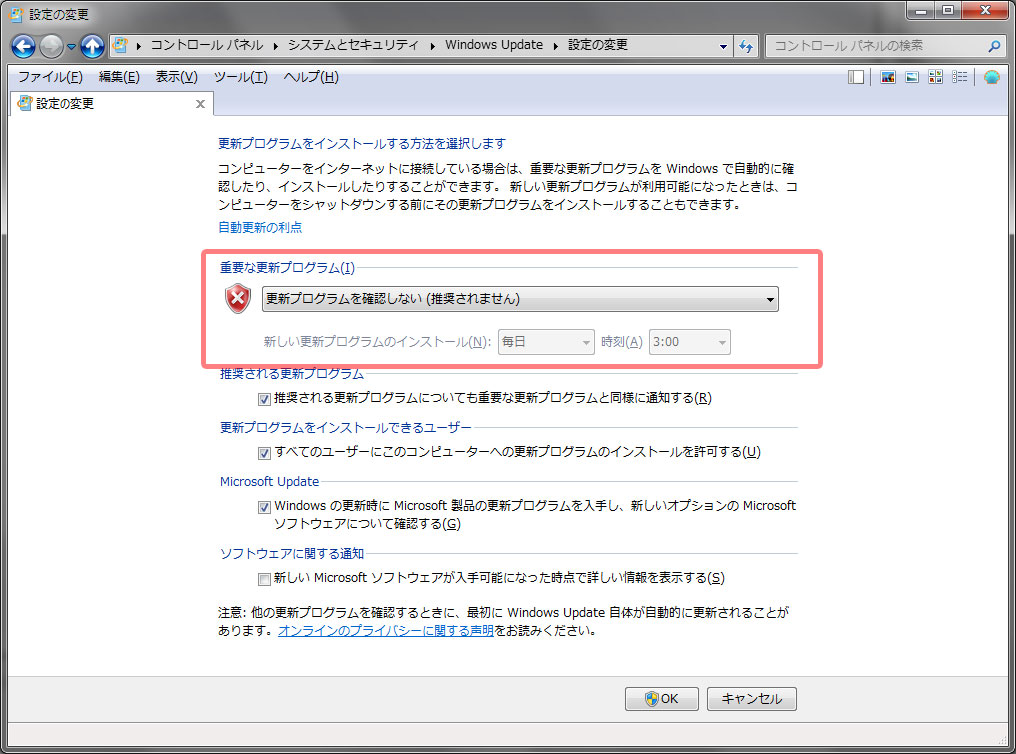Click 設定の変更 breadcrumb in address bar
This screenshot has height=754, width=1016.
pyautogui.click(x=597, y=45)
